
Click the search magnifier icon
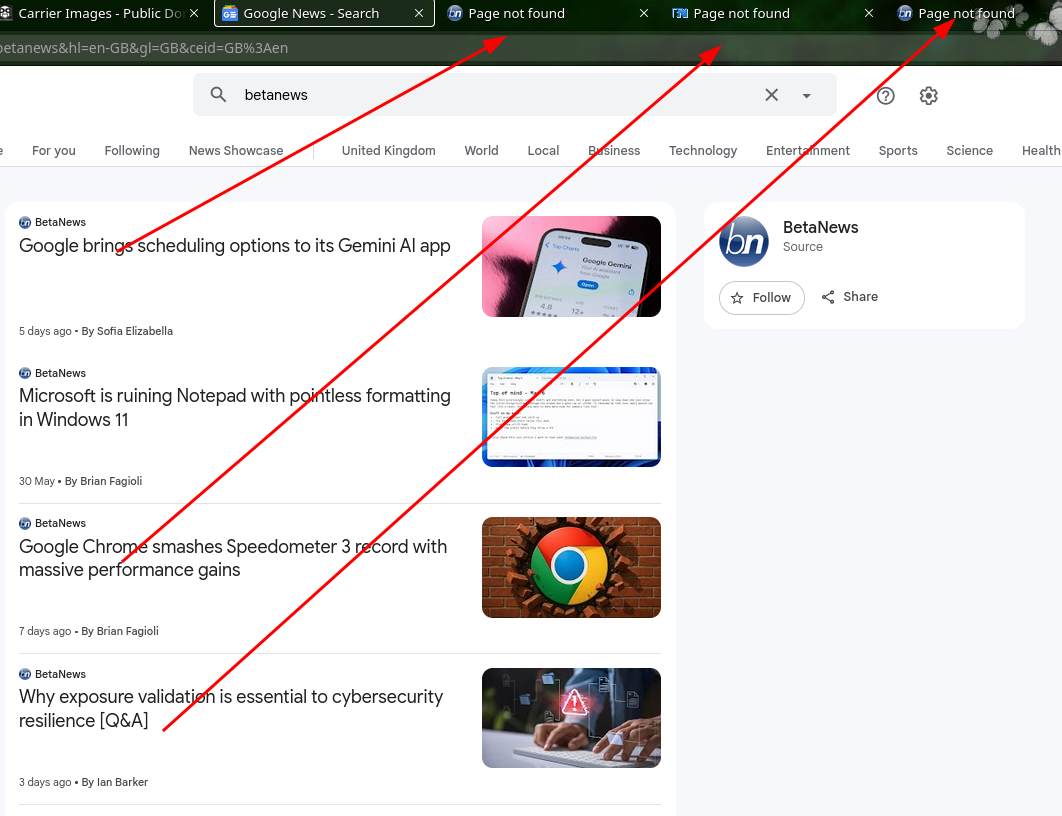[218, 95]
